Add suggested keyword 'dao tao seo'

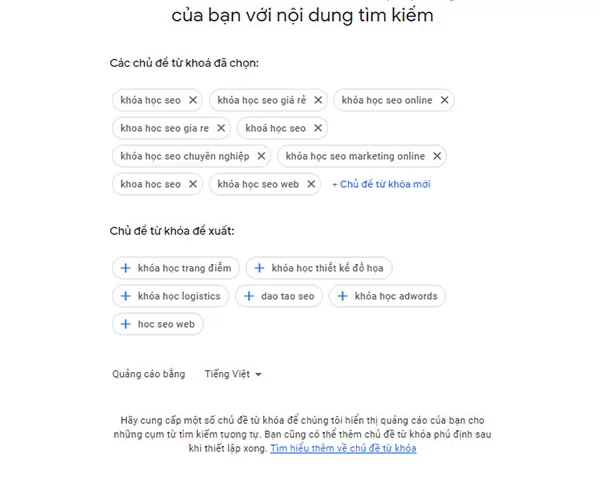coord(279,296)
